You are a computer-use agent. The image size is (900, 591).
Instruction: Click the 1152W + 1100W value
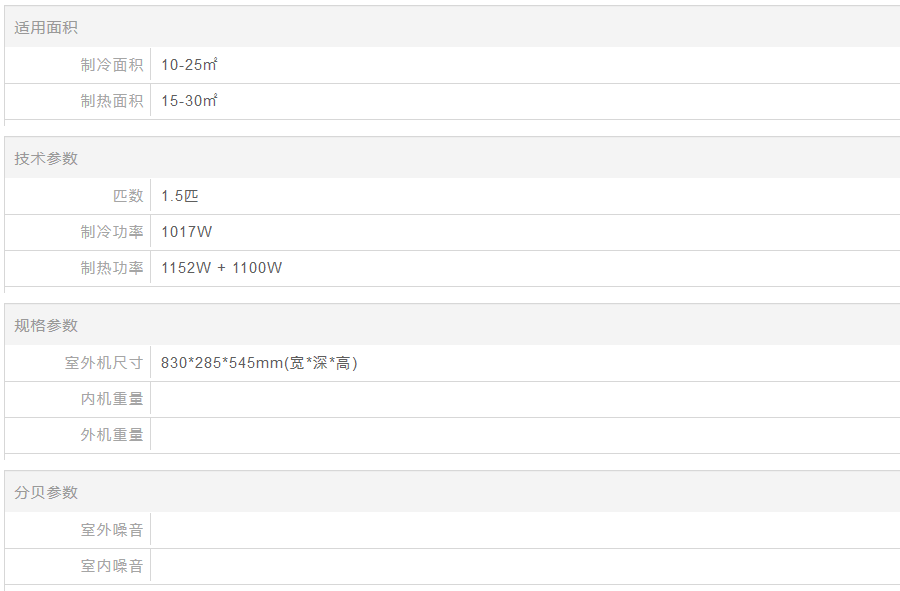pyautogui.click(x=221, y=268)
